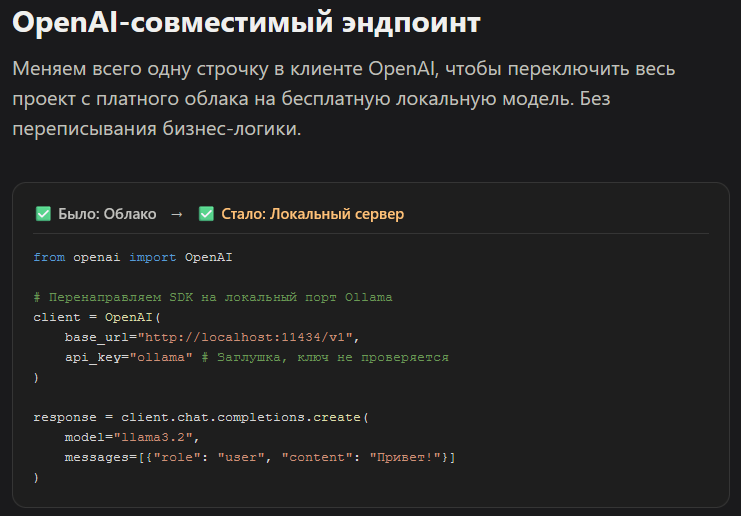Screen dimensions: 741x516
Task: Click the model value "llama3.2"
Action: click(153, 438)
